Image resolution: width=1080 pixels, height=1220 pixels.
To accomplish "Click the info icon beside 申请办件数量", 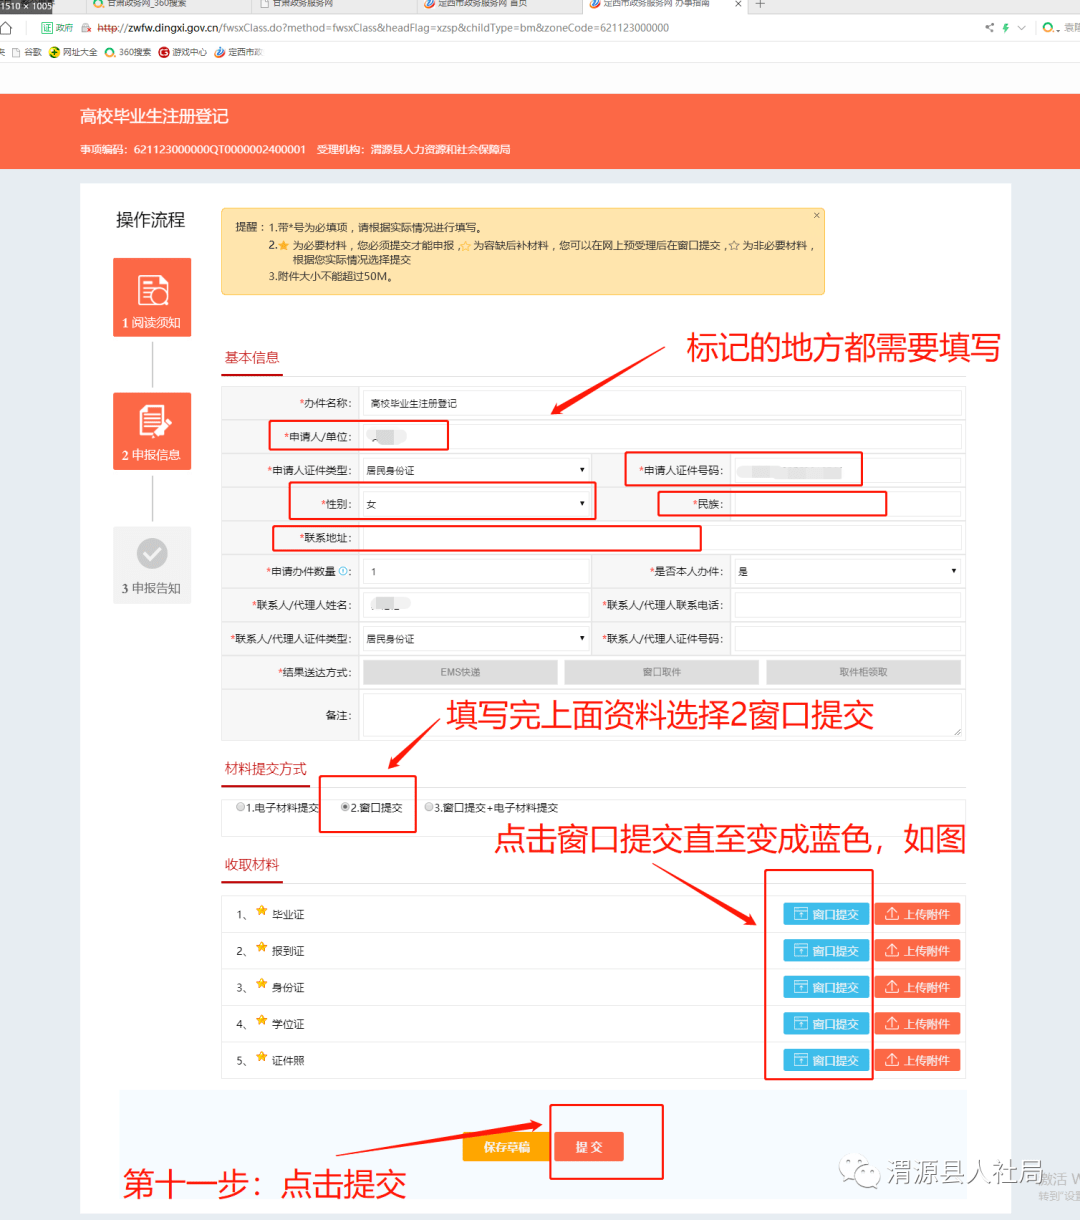I will click(344, 572).
